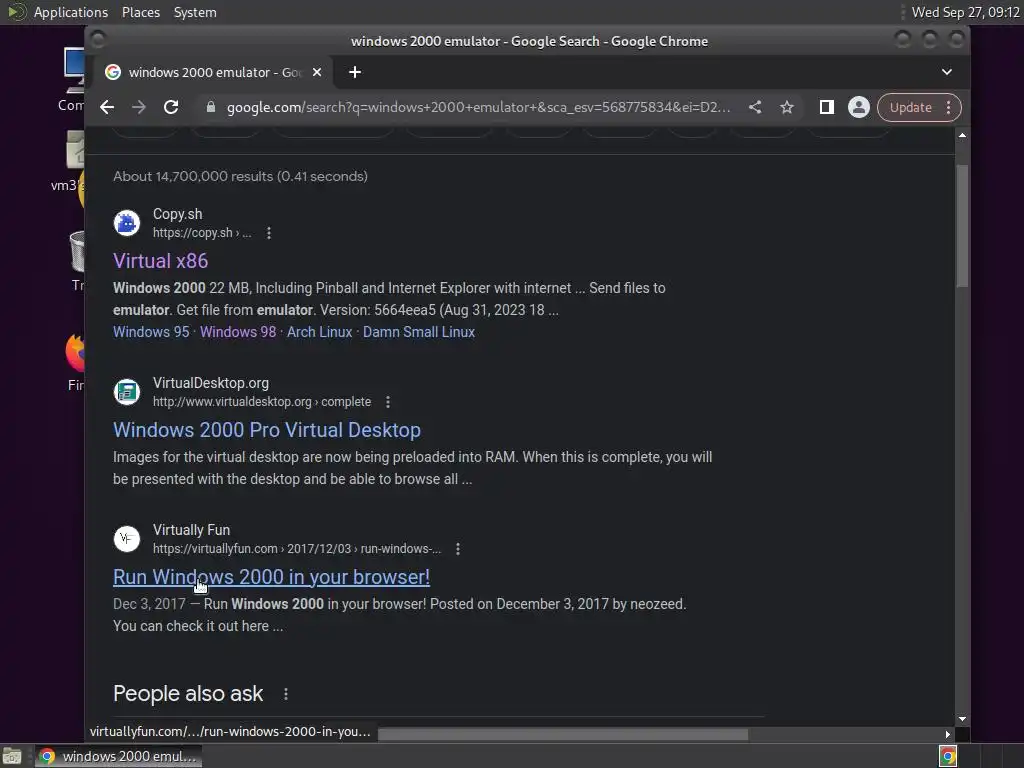This screenshot has width=1024, height=768.
Task: Click the Copy.sh URL breadcrumb
Action: [202, 233]
